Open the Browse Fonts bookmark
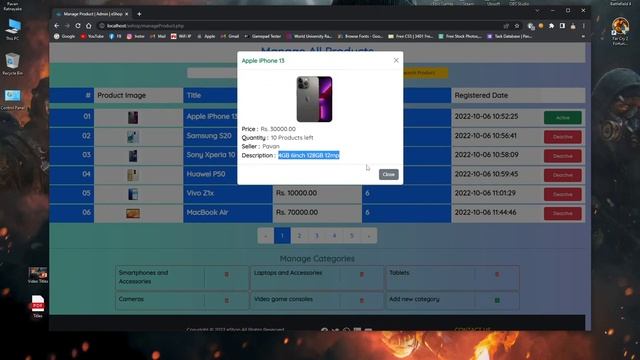Screen dimensions: 640x360 pos(360,36)
